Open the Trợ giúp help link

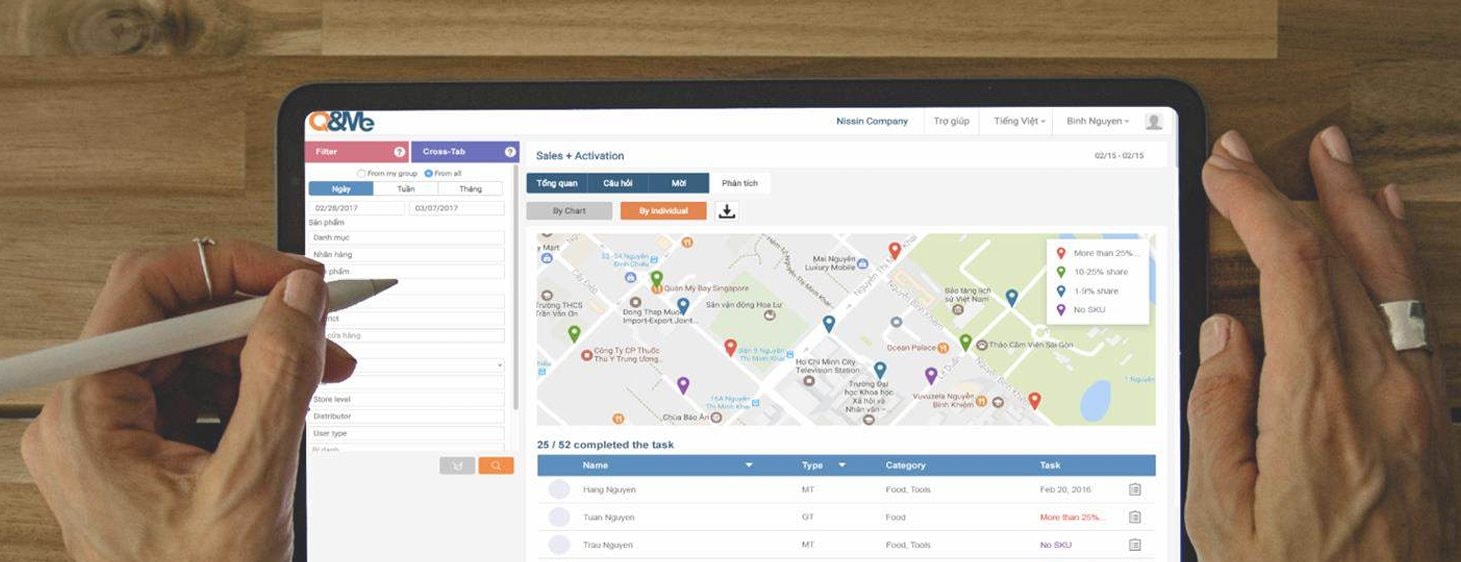click(951, 121)
